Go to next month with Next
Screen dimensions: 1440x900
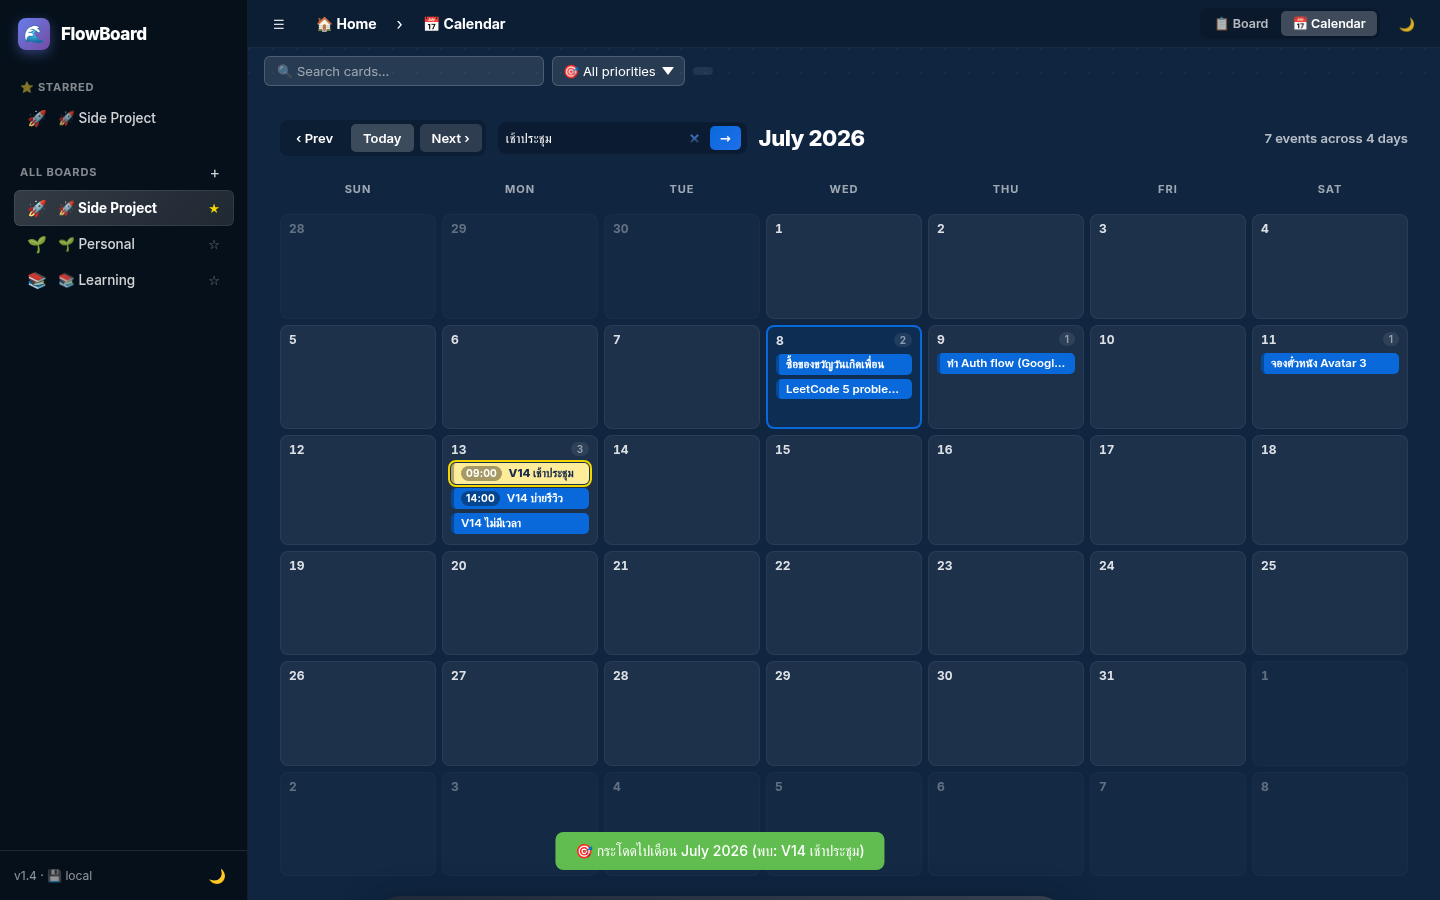tap(451, 139)
